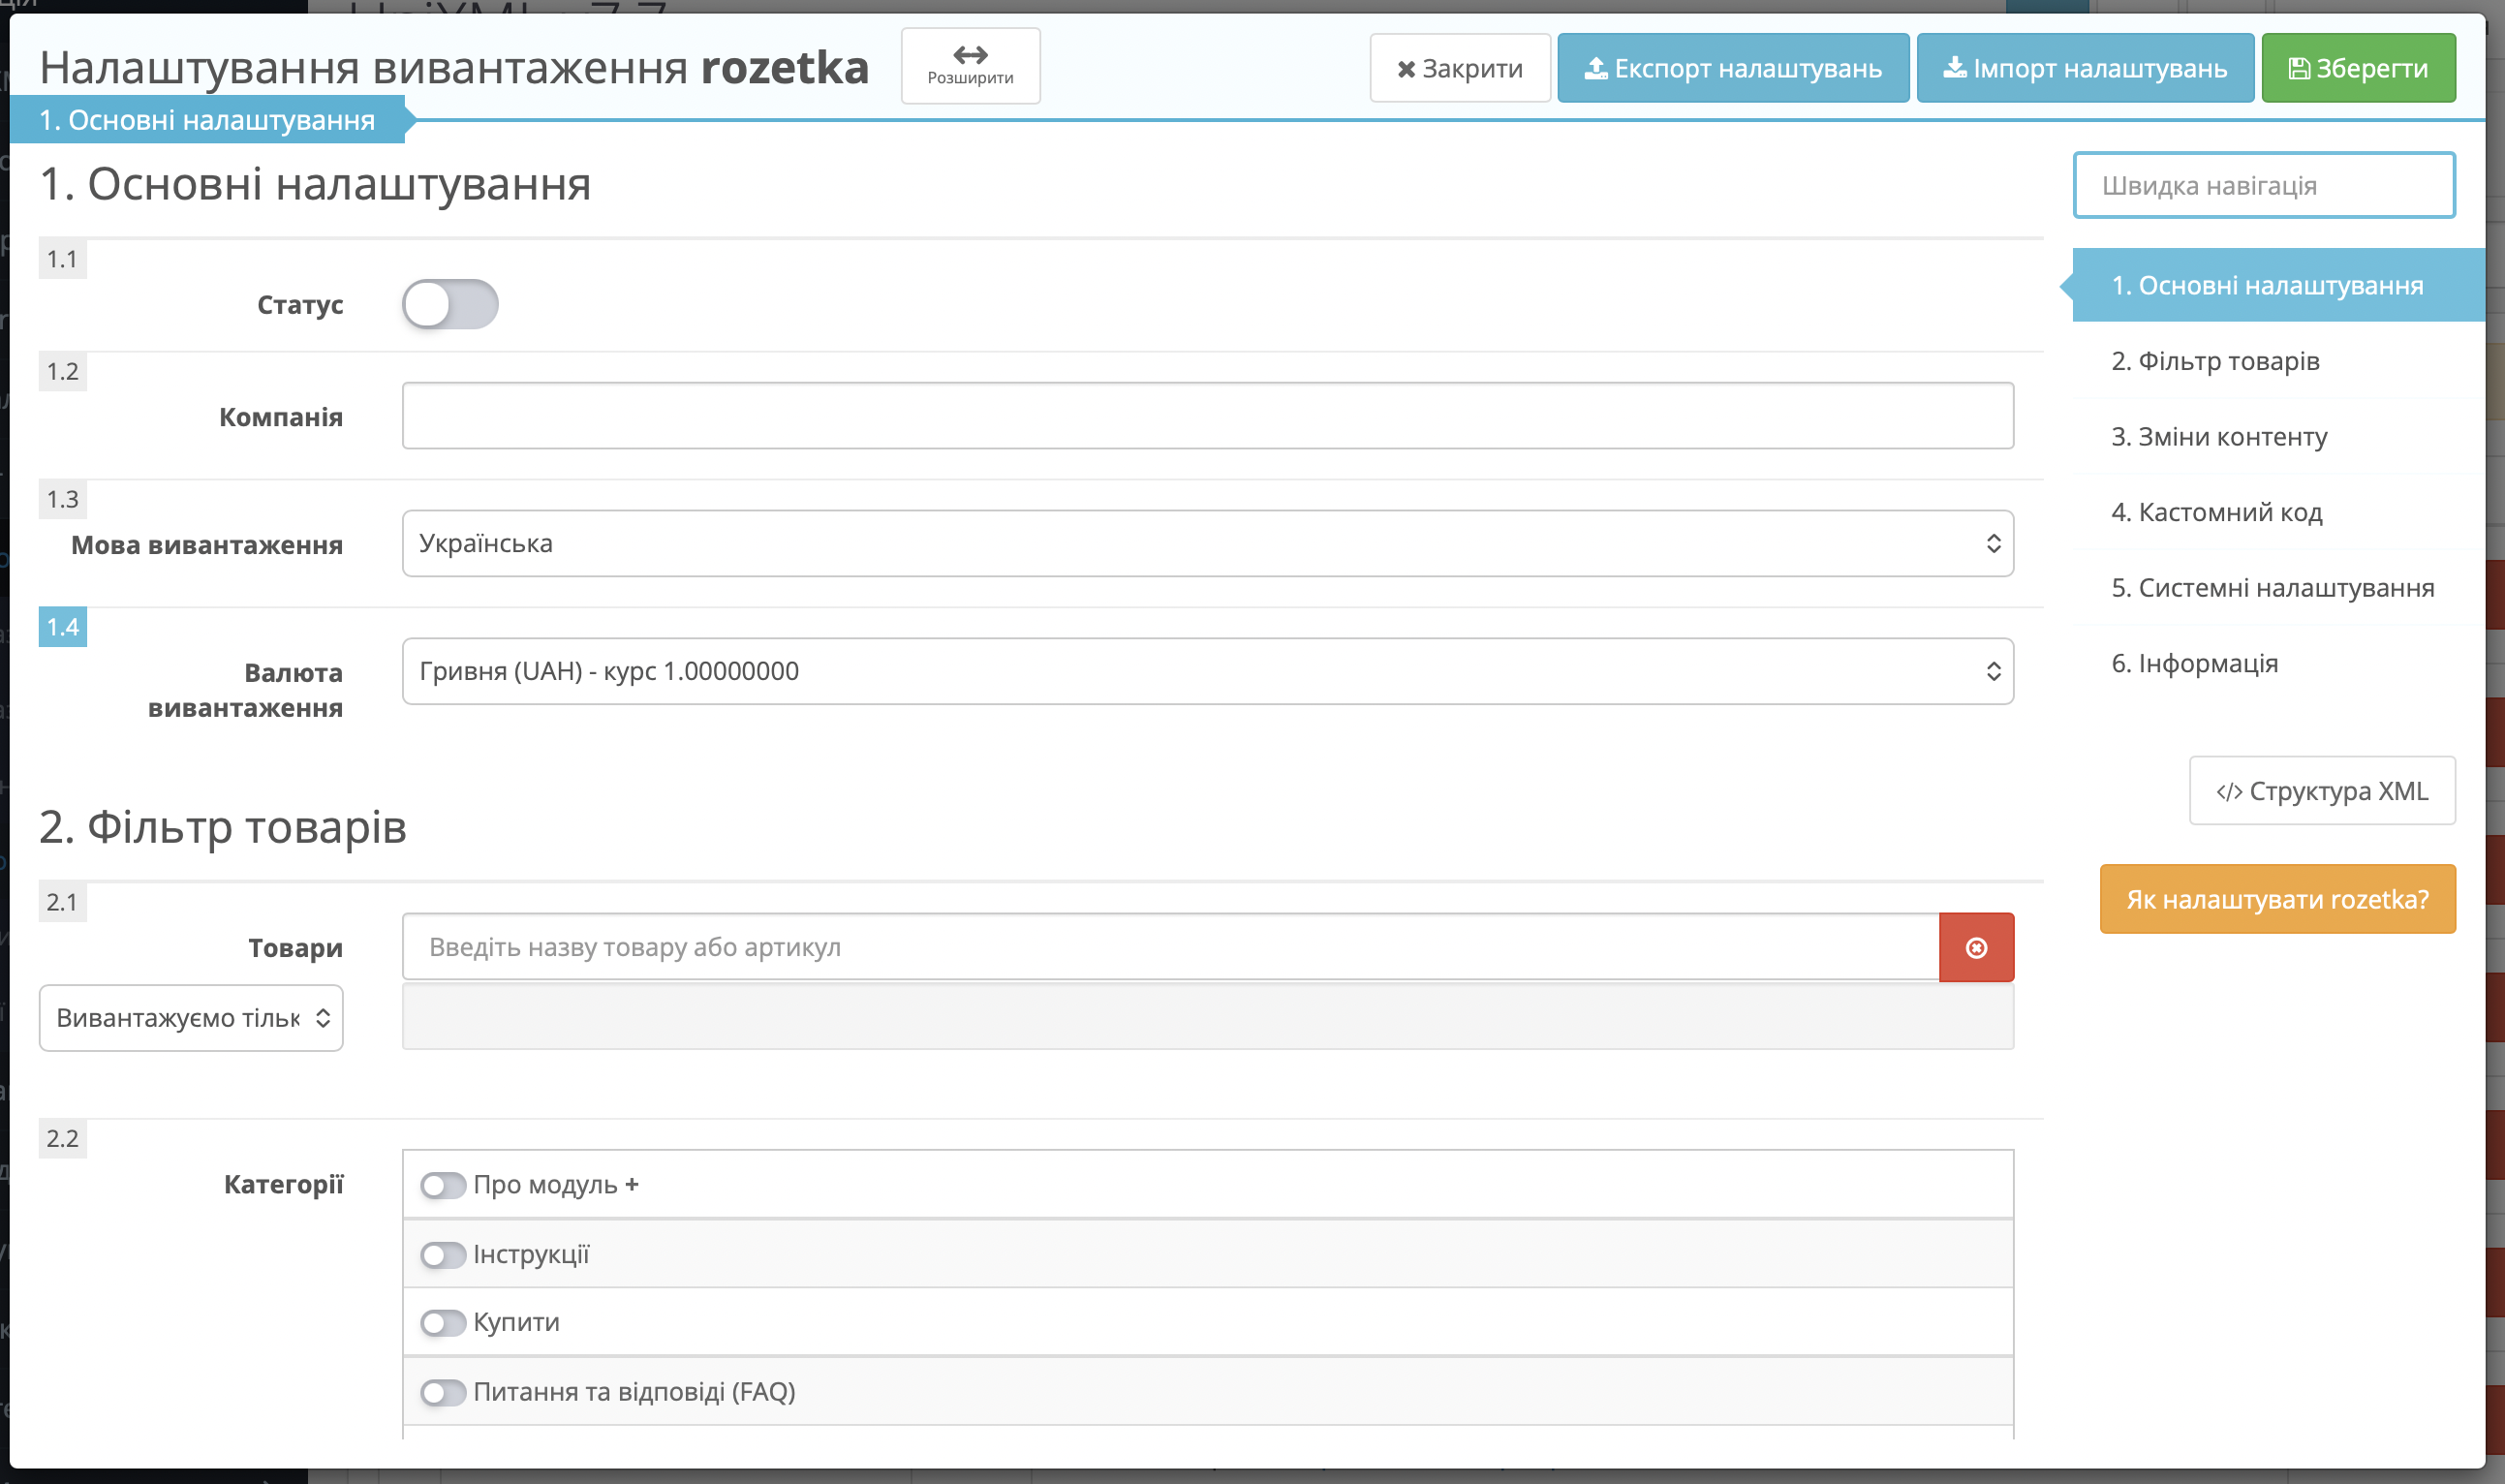Open the Мова вивантаження dropdown
This screenshot has width=2505, height=1484.
[x=1207, y=543]
